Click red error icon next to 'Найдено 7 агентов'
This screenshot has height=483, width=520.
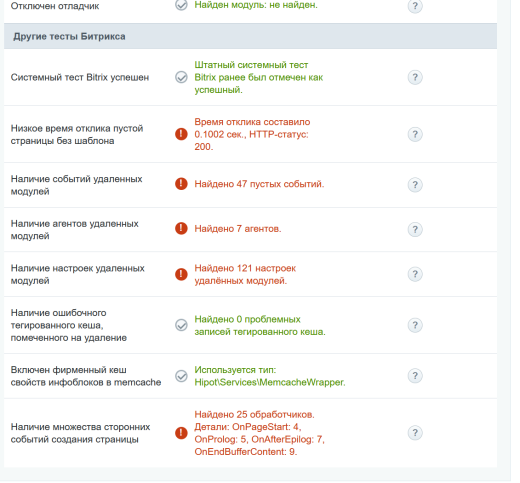point(181,229)
